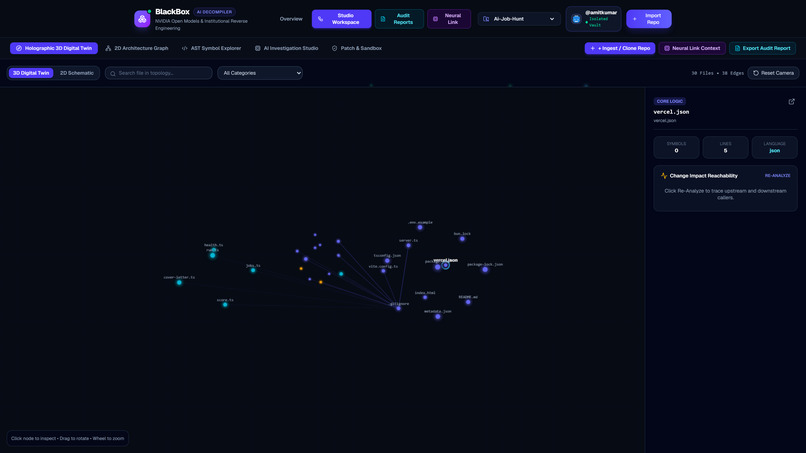Viewport: 806px width, 453px height.
Task: Select the .env.example node
Action: click(420, 227)
